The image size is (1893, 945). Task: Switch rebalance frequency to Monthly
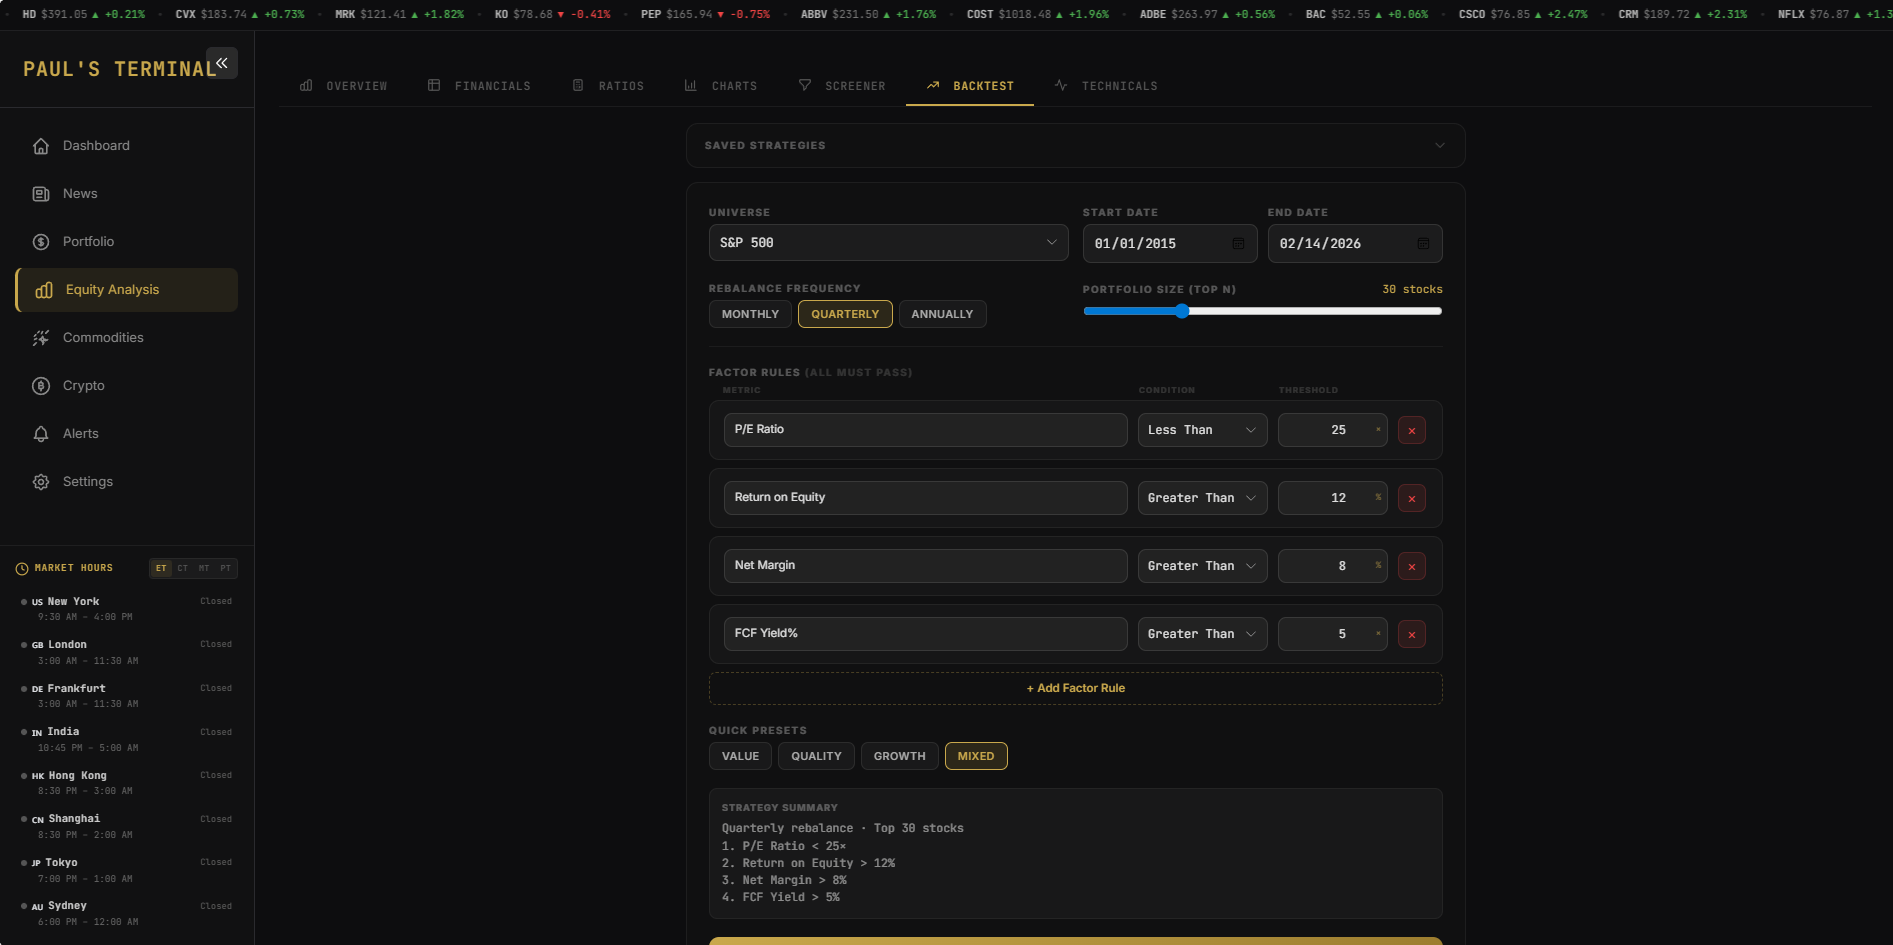click(x=750, y=313)
